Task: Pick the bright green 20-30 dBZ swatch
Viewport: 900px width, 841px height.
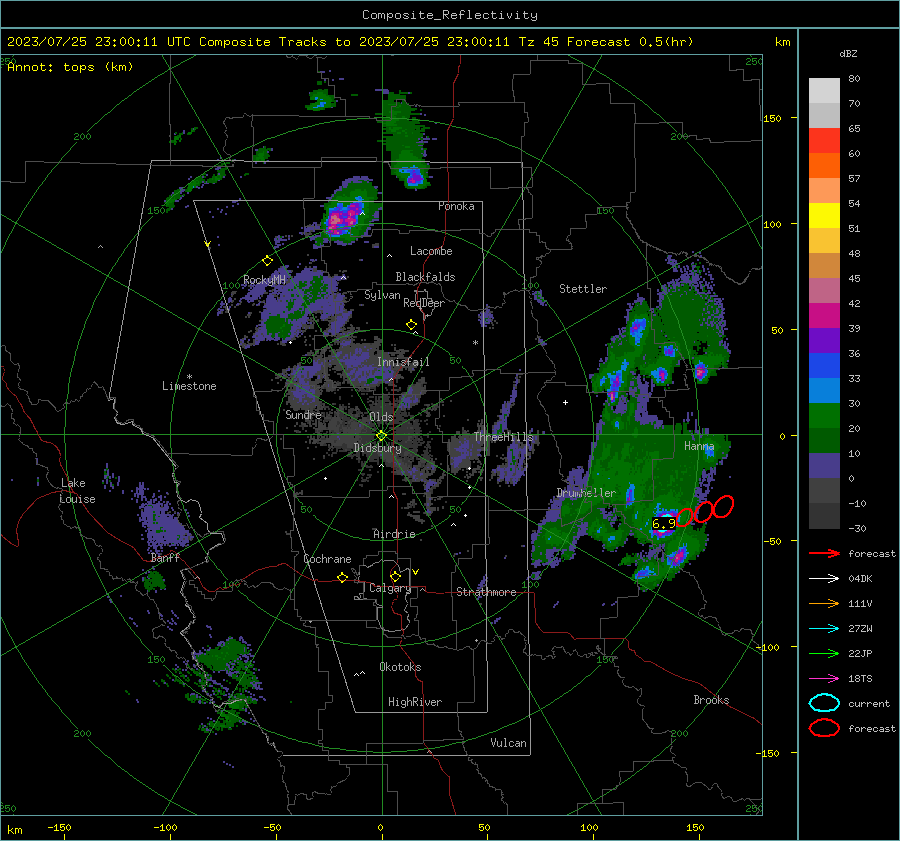Action: tap(824, 416)
